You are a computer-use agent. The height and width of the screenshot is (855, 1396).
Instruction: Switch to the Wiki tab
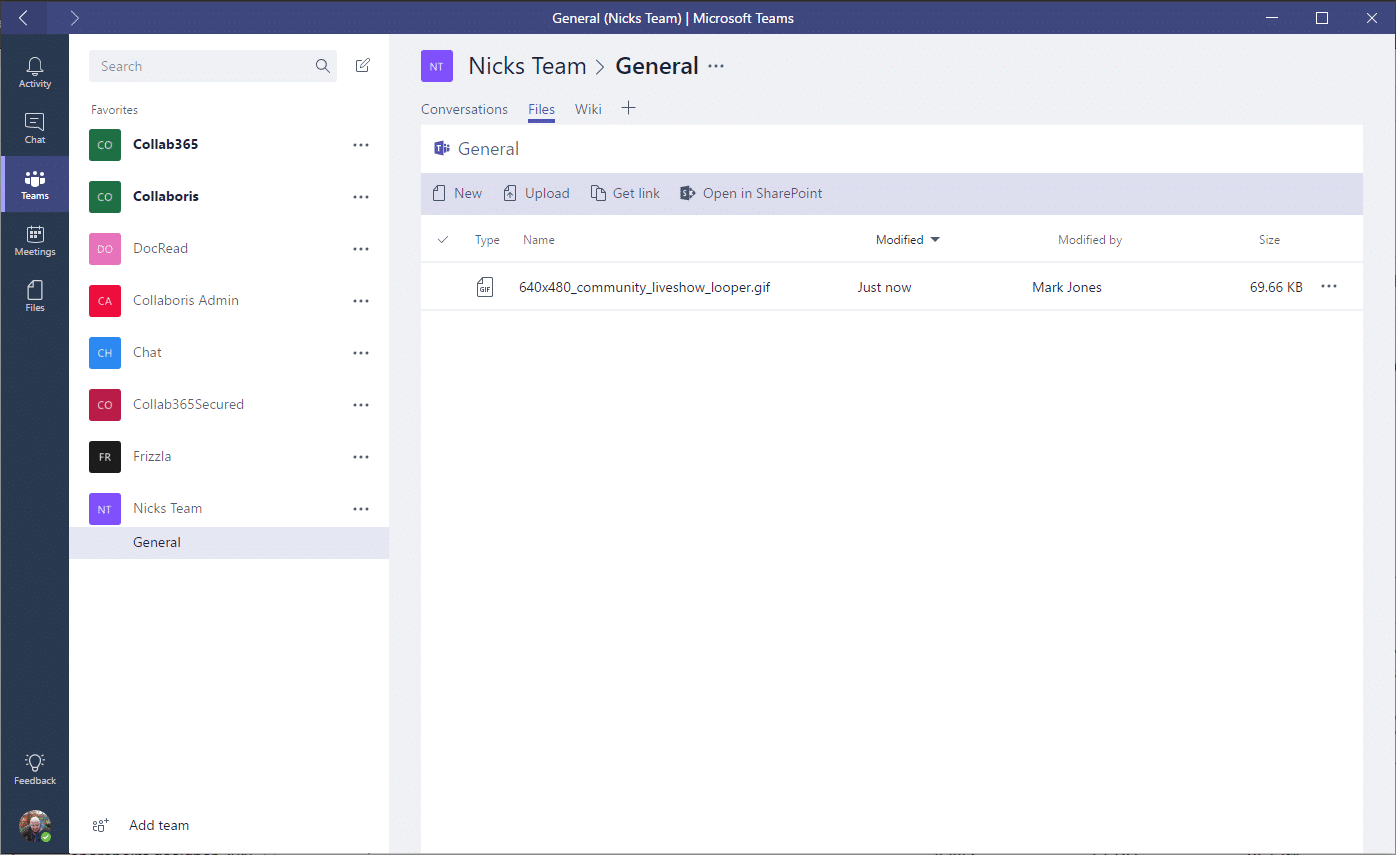point(588,109)
